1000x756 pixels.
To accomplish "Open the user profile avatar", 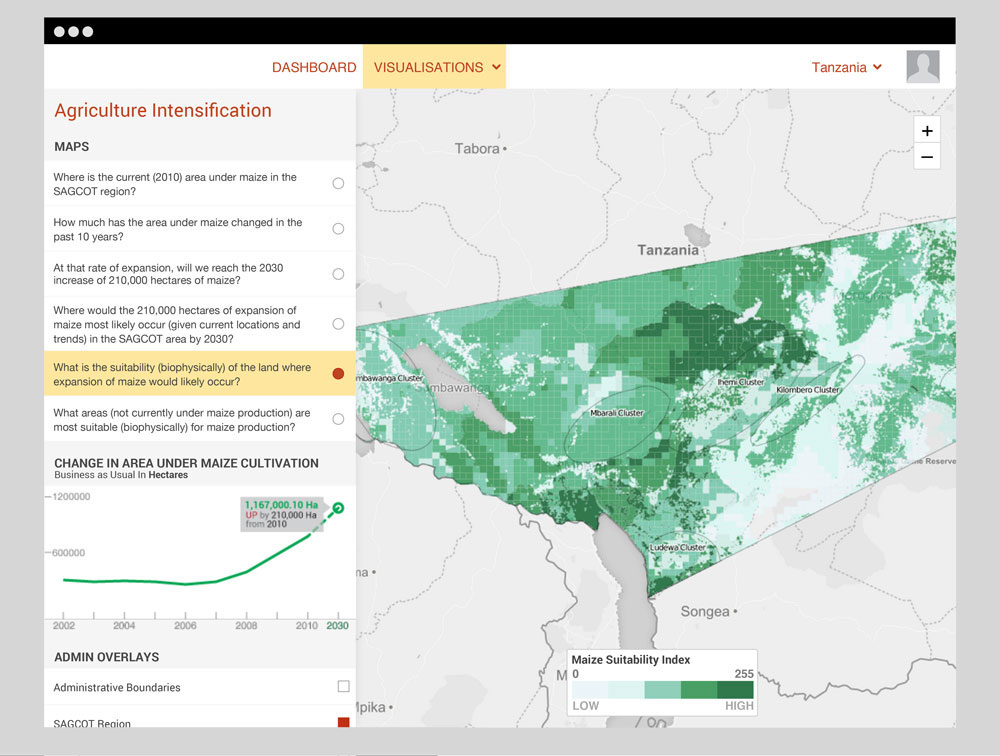I will (923, 66).
